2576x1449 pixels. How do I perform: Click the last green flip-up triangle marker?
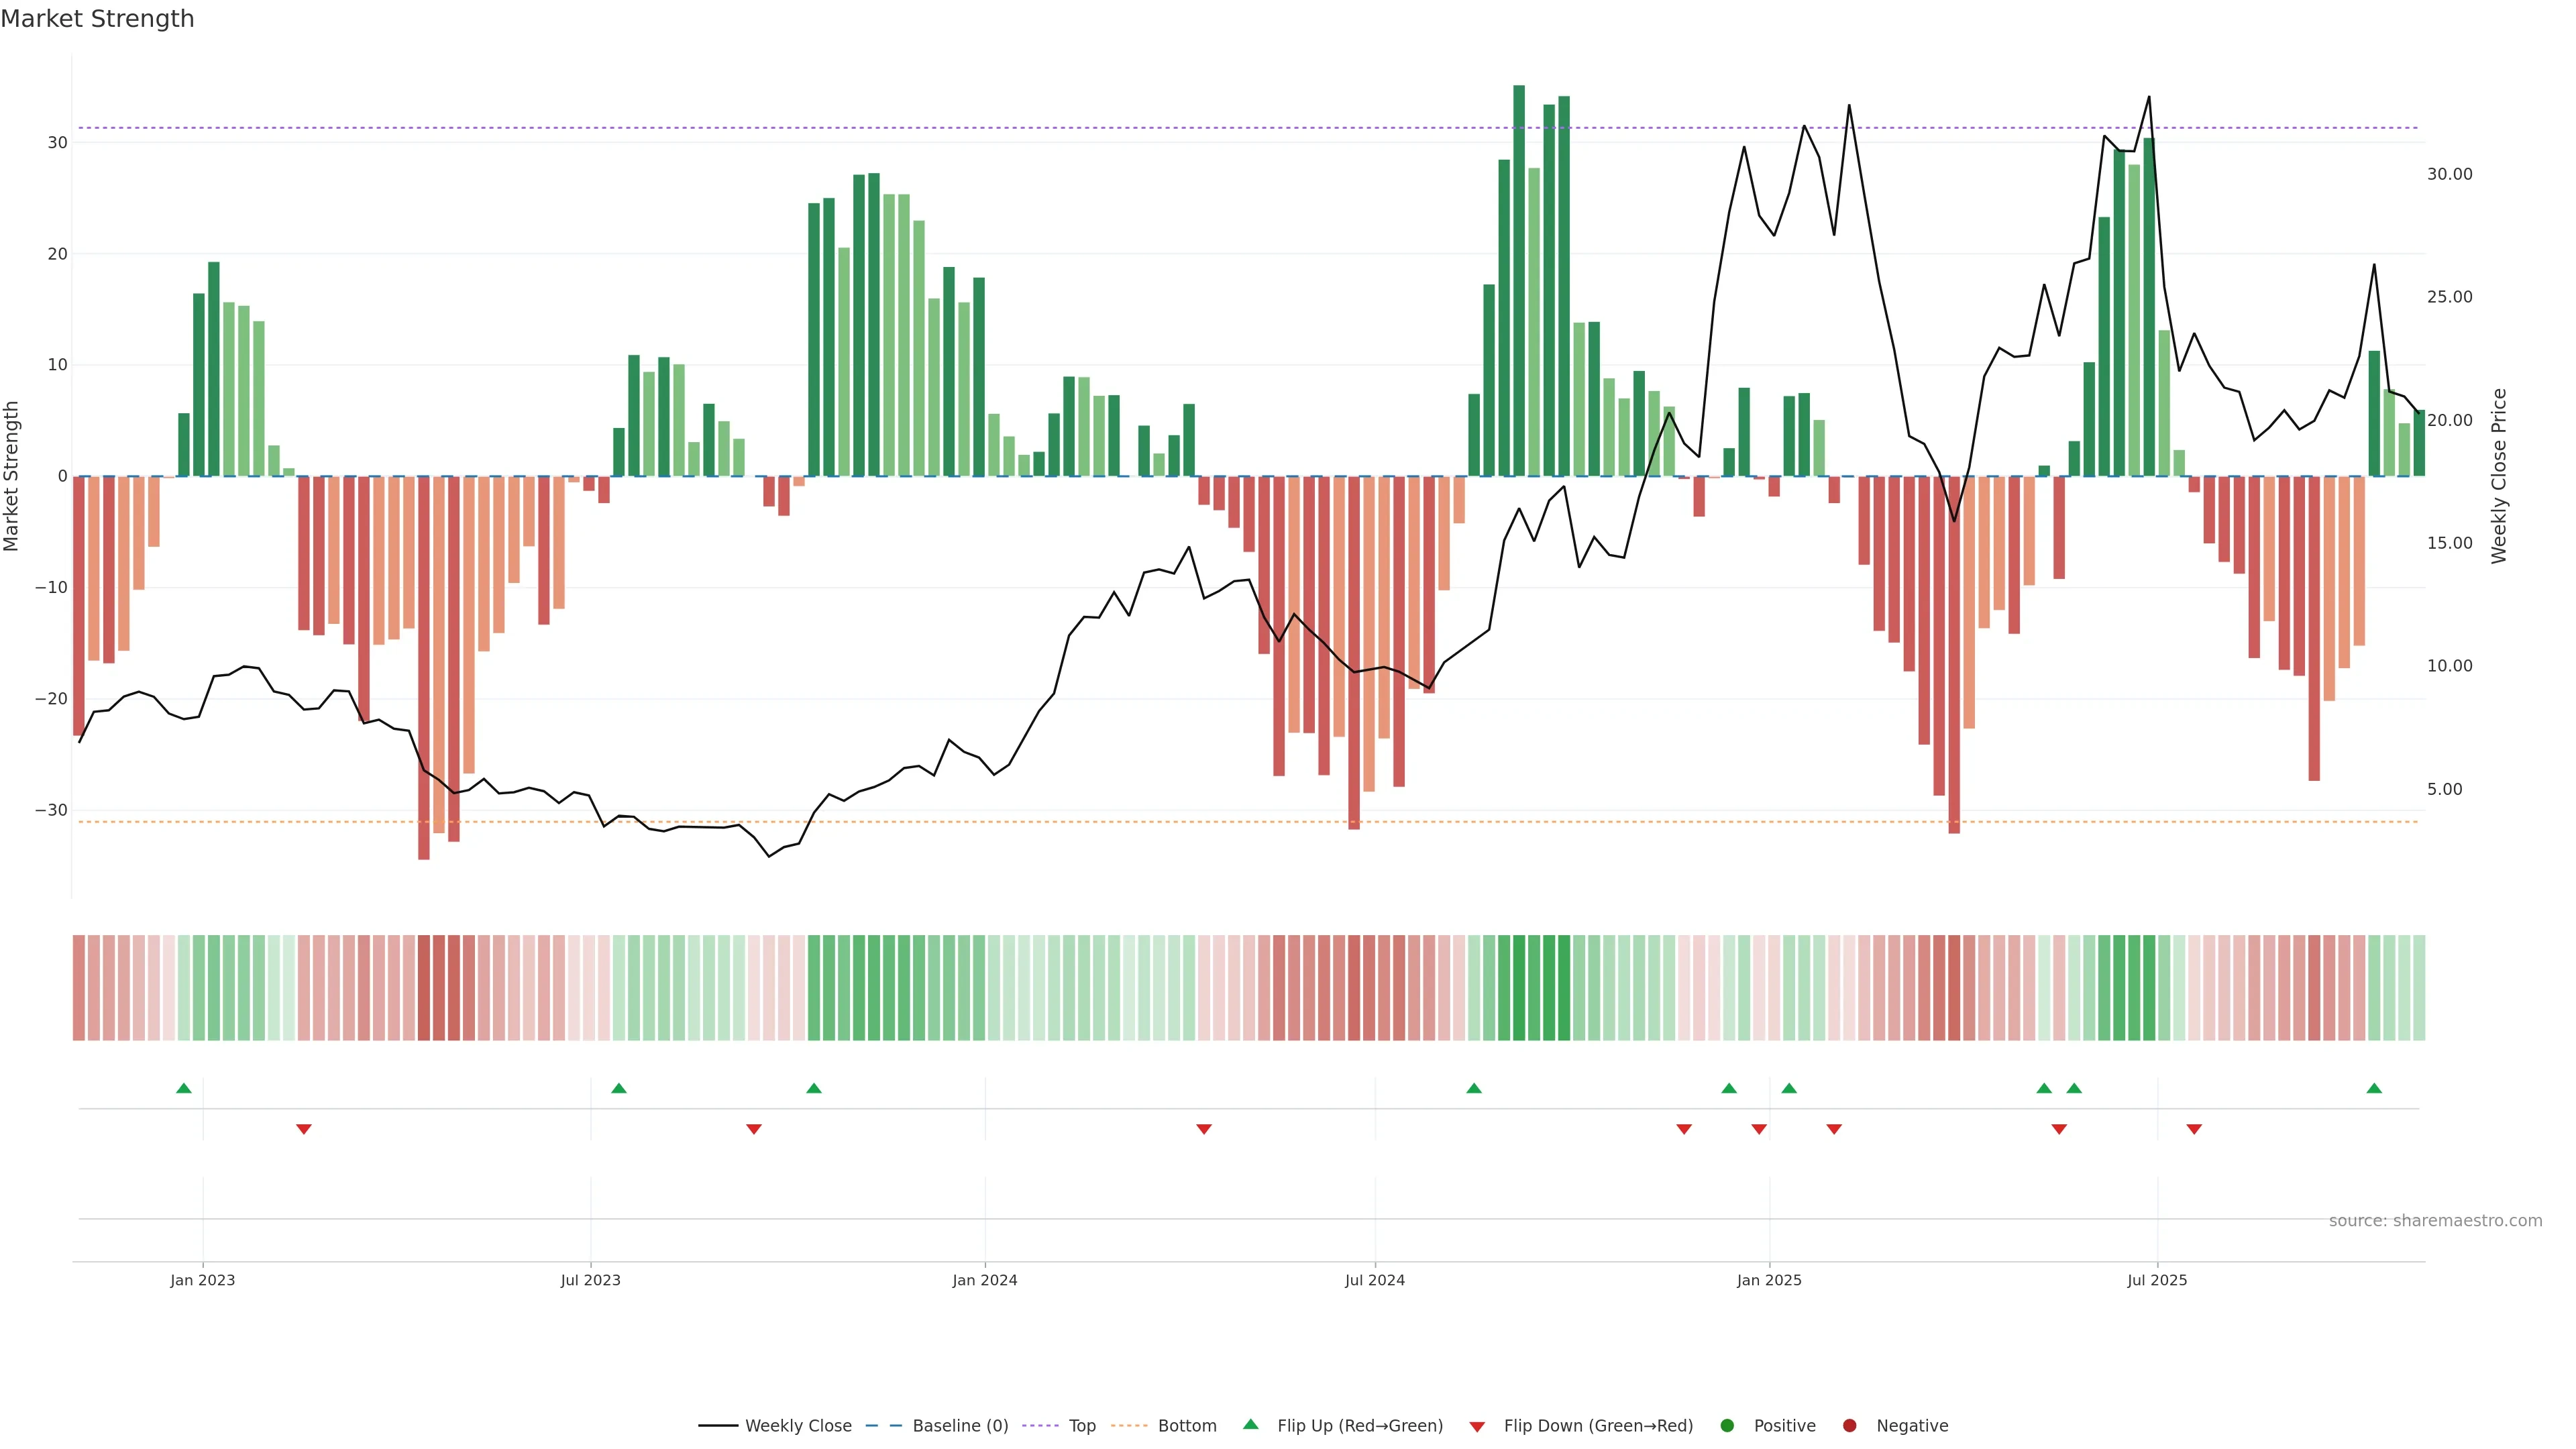[x=2374, y=1088]
